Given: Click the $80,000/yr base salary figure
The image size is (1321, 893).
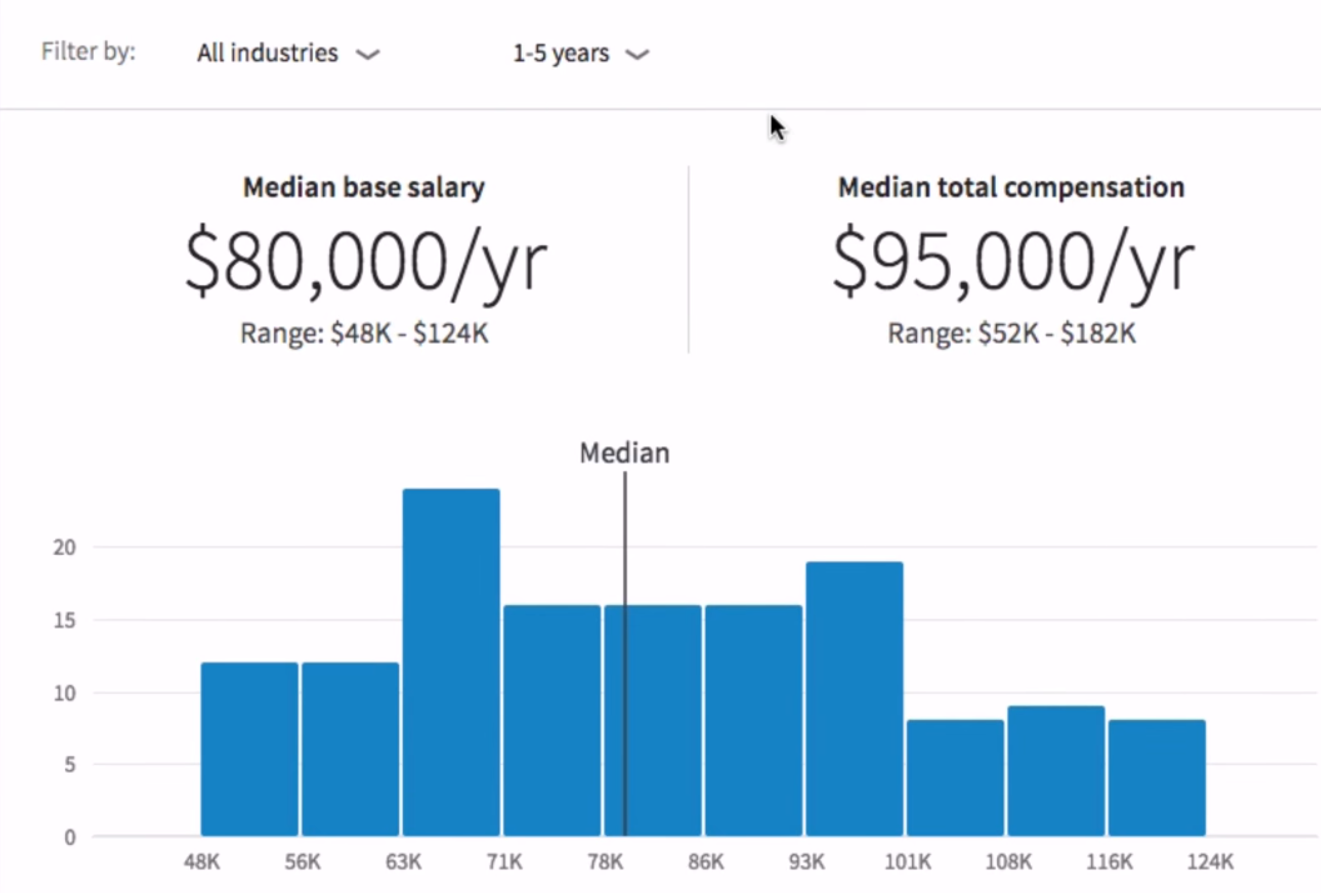Looking at the screenshot, I should coord(365,261).
